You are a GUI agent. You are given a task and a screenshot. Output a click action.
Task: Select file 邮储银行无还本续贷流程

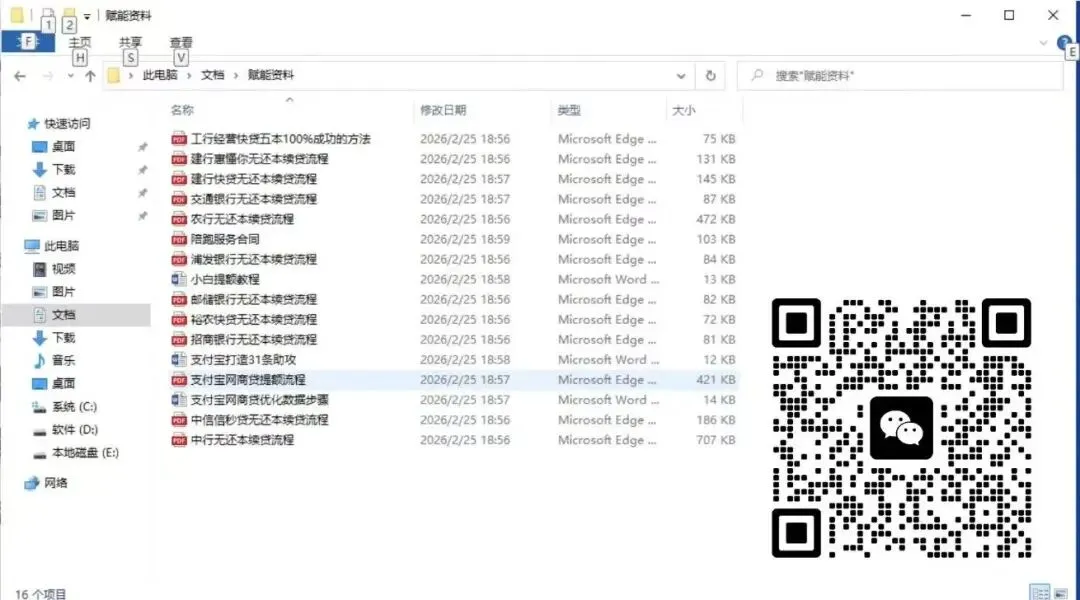click(x=253, y=300)
